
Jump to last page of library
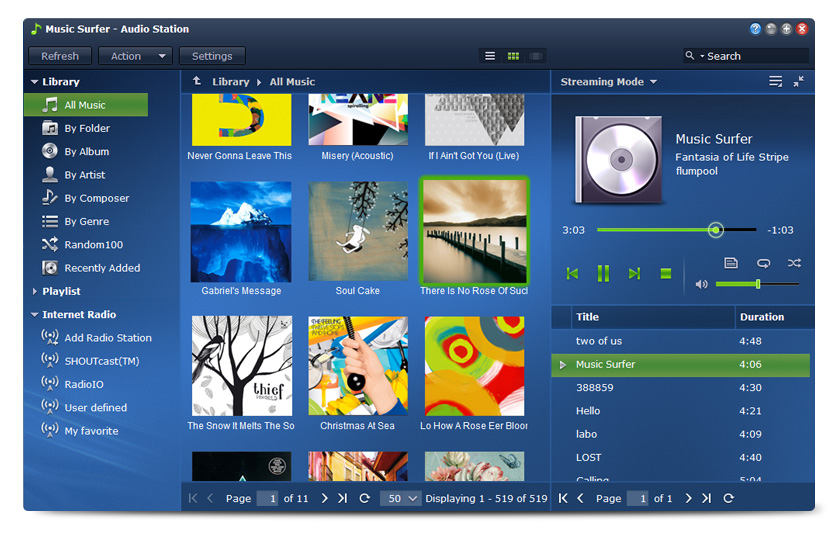(343, 498)
